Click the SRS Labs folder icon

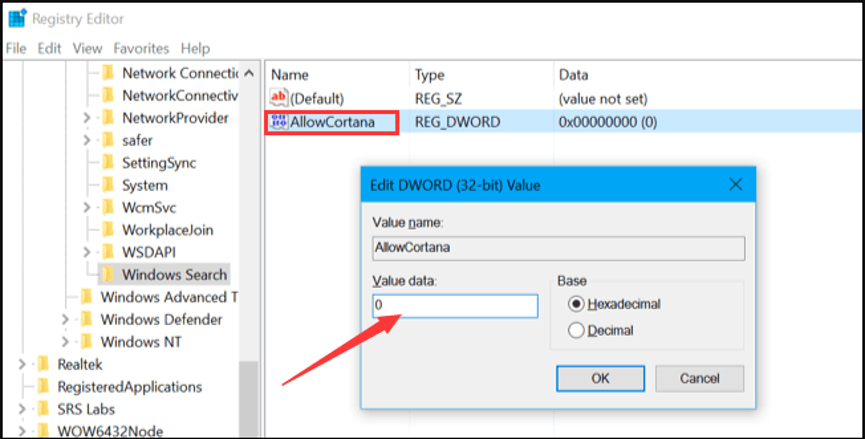43,409
